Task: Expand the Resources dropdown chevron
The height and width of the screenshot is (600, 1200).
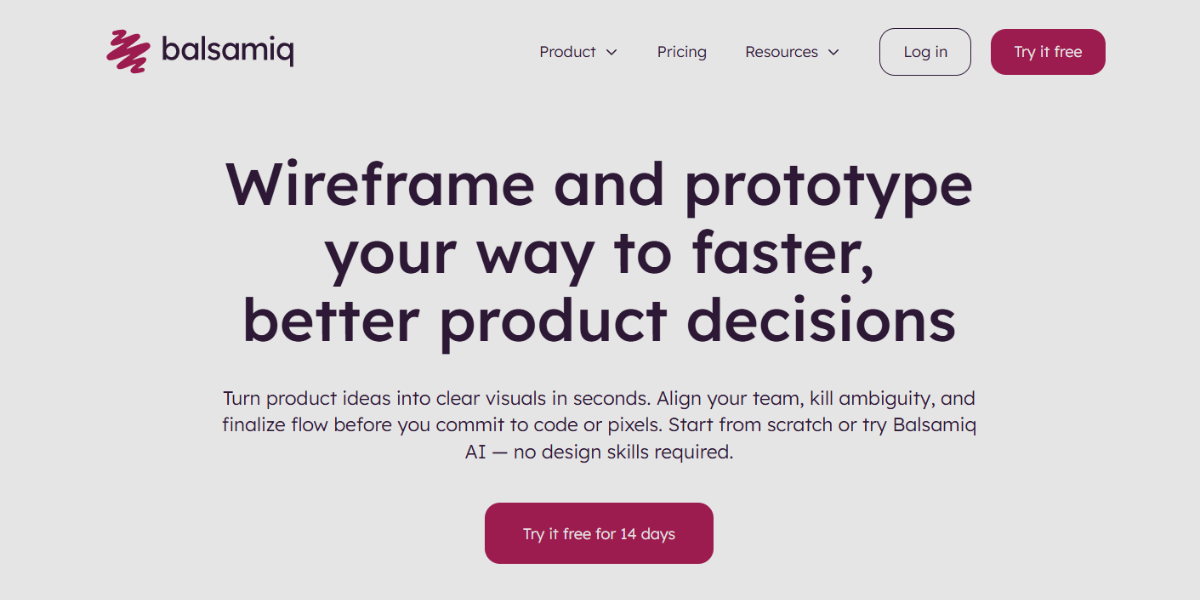Action: click(x=834, y=52)
